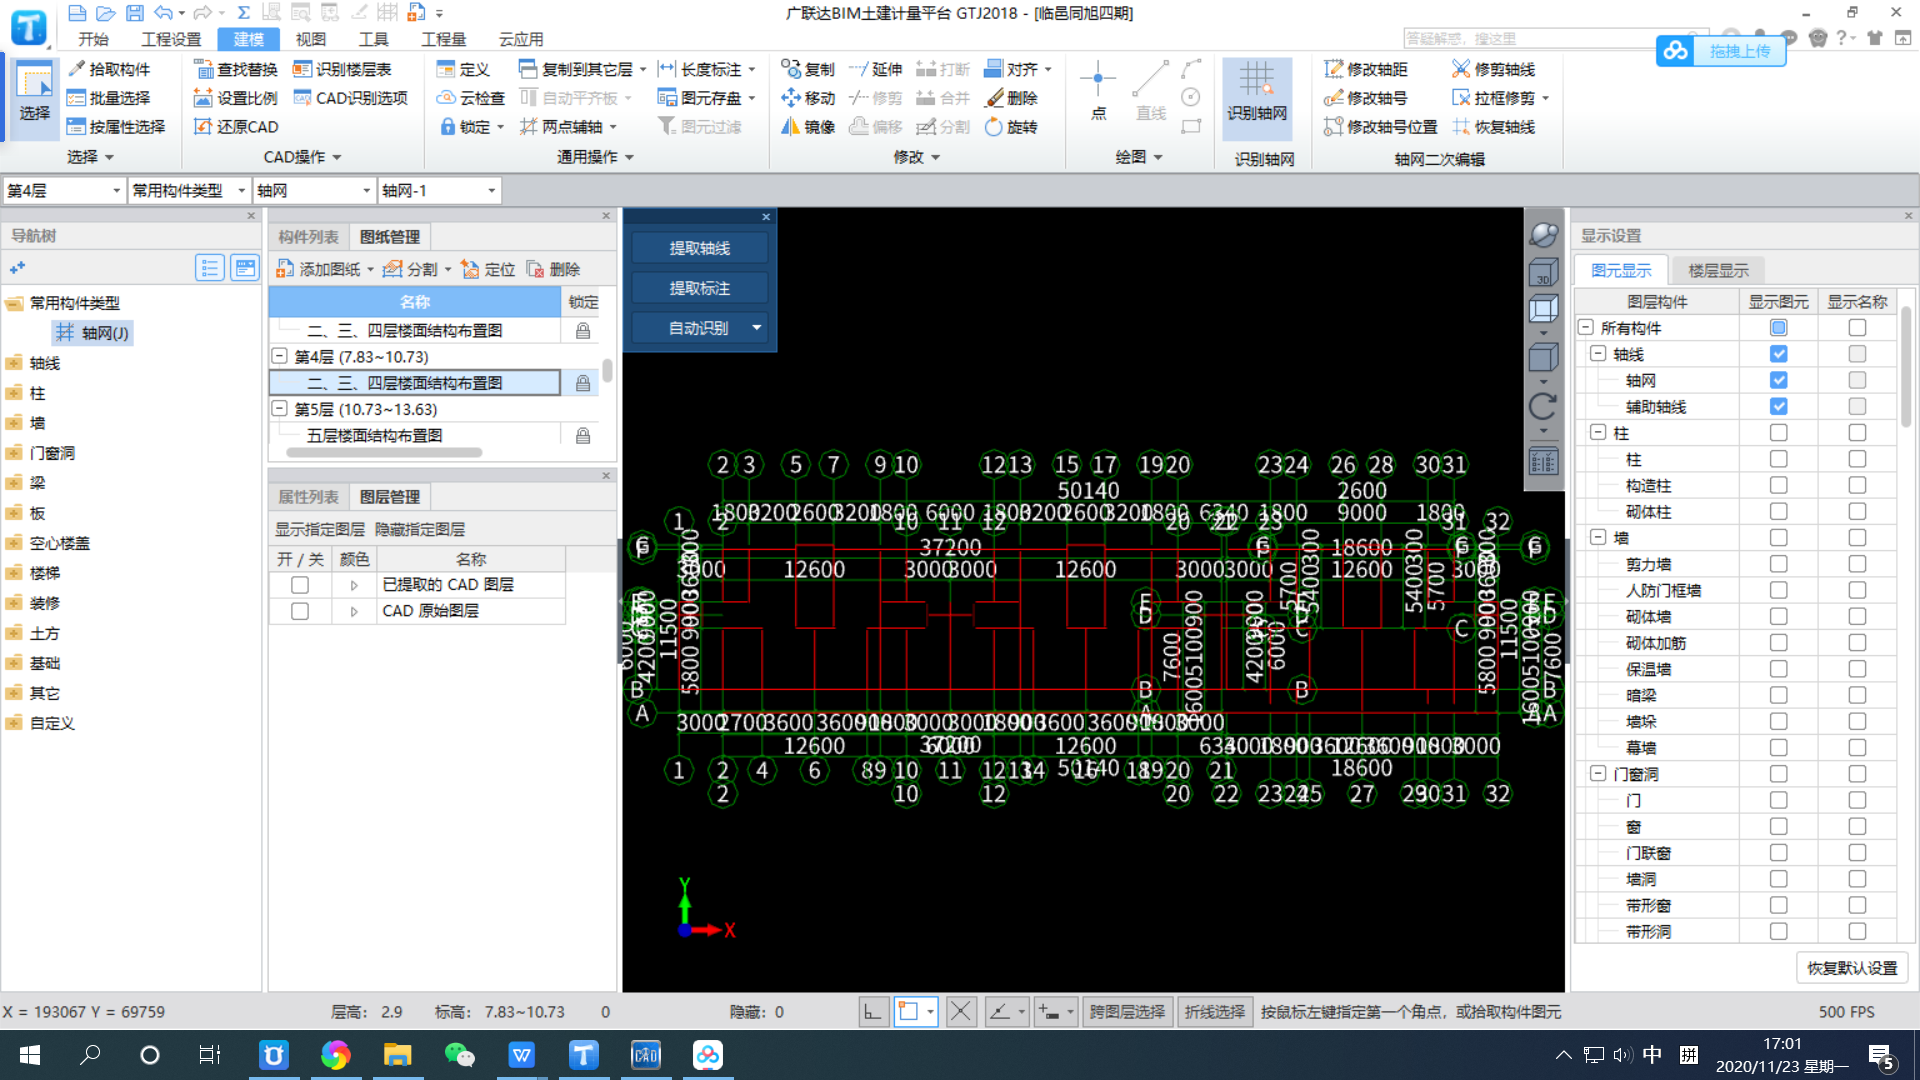Click the 延伸 extend tool
The height and width of the screenshot is (1080, 1920).
pos(876,69)
